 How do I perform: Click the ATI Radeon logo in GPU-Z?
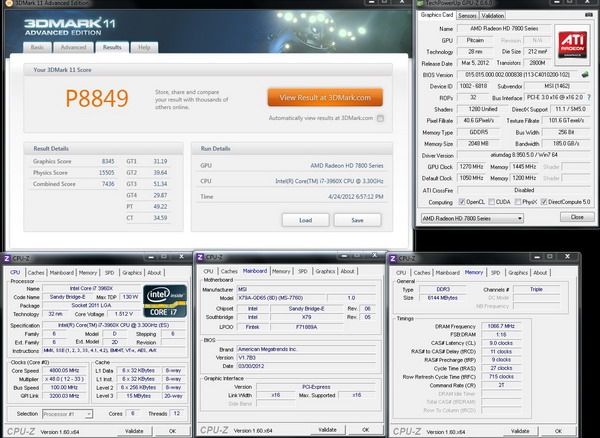[x=572, y=44]
